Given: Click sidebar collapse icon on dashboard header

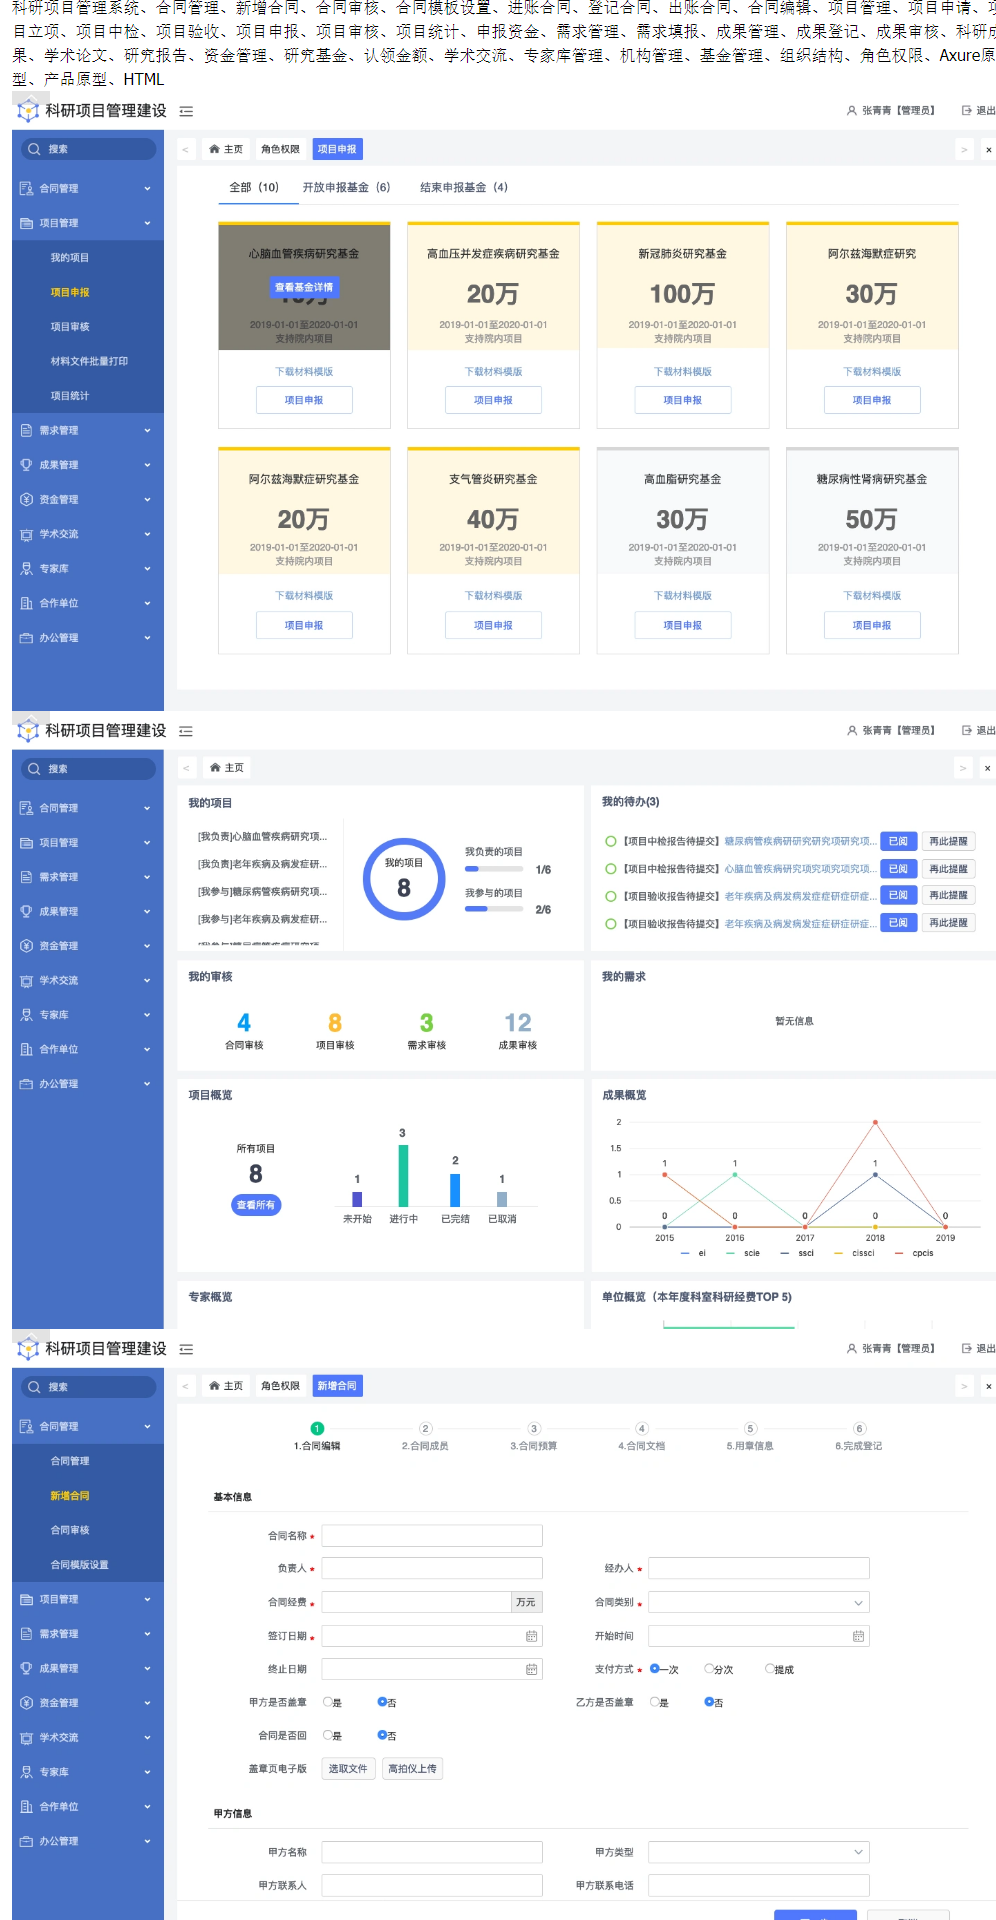Looking at the screenshot, I should [x=186, y=731].
